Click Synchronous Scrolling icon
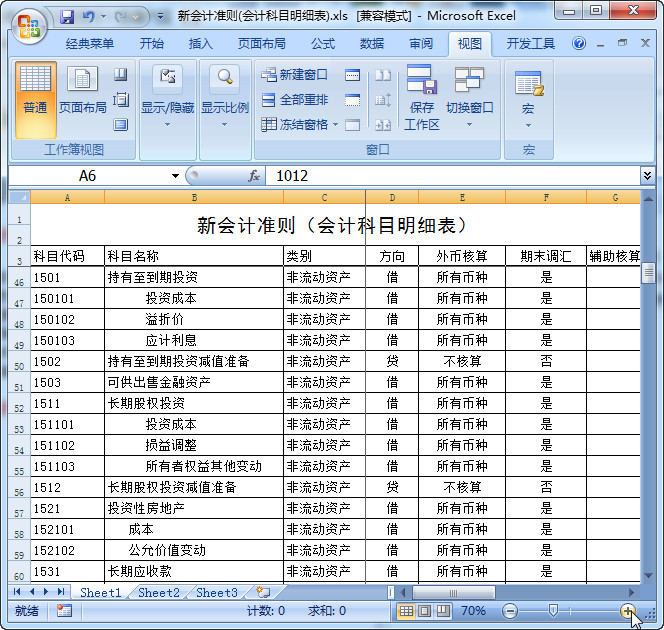The width and height of the screenshot is (664, 630). (x=383, y=100)
